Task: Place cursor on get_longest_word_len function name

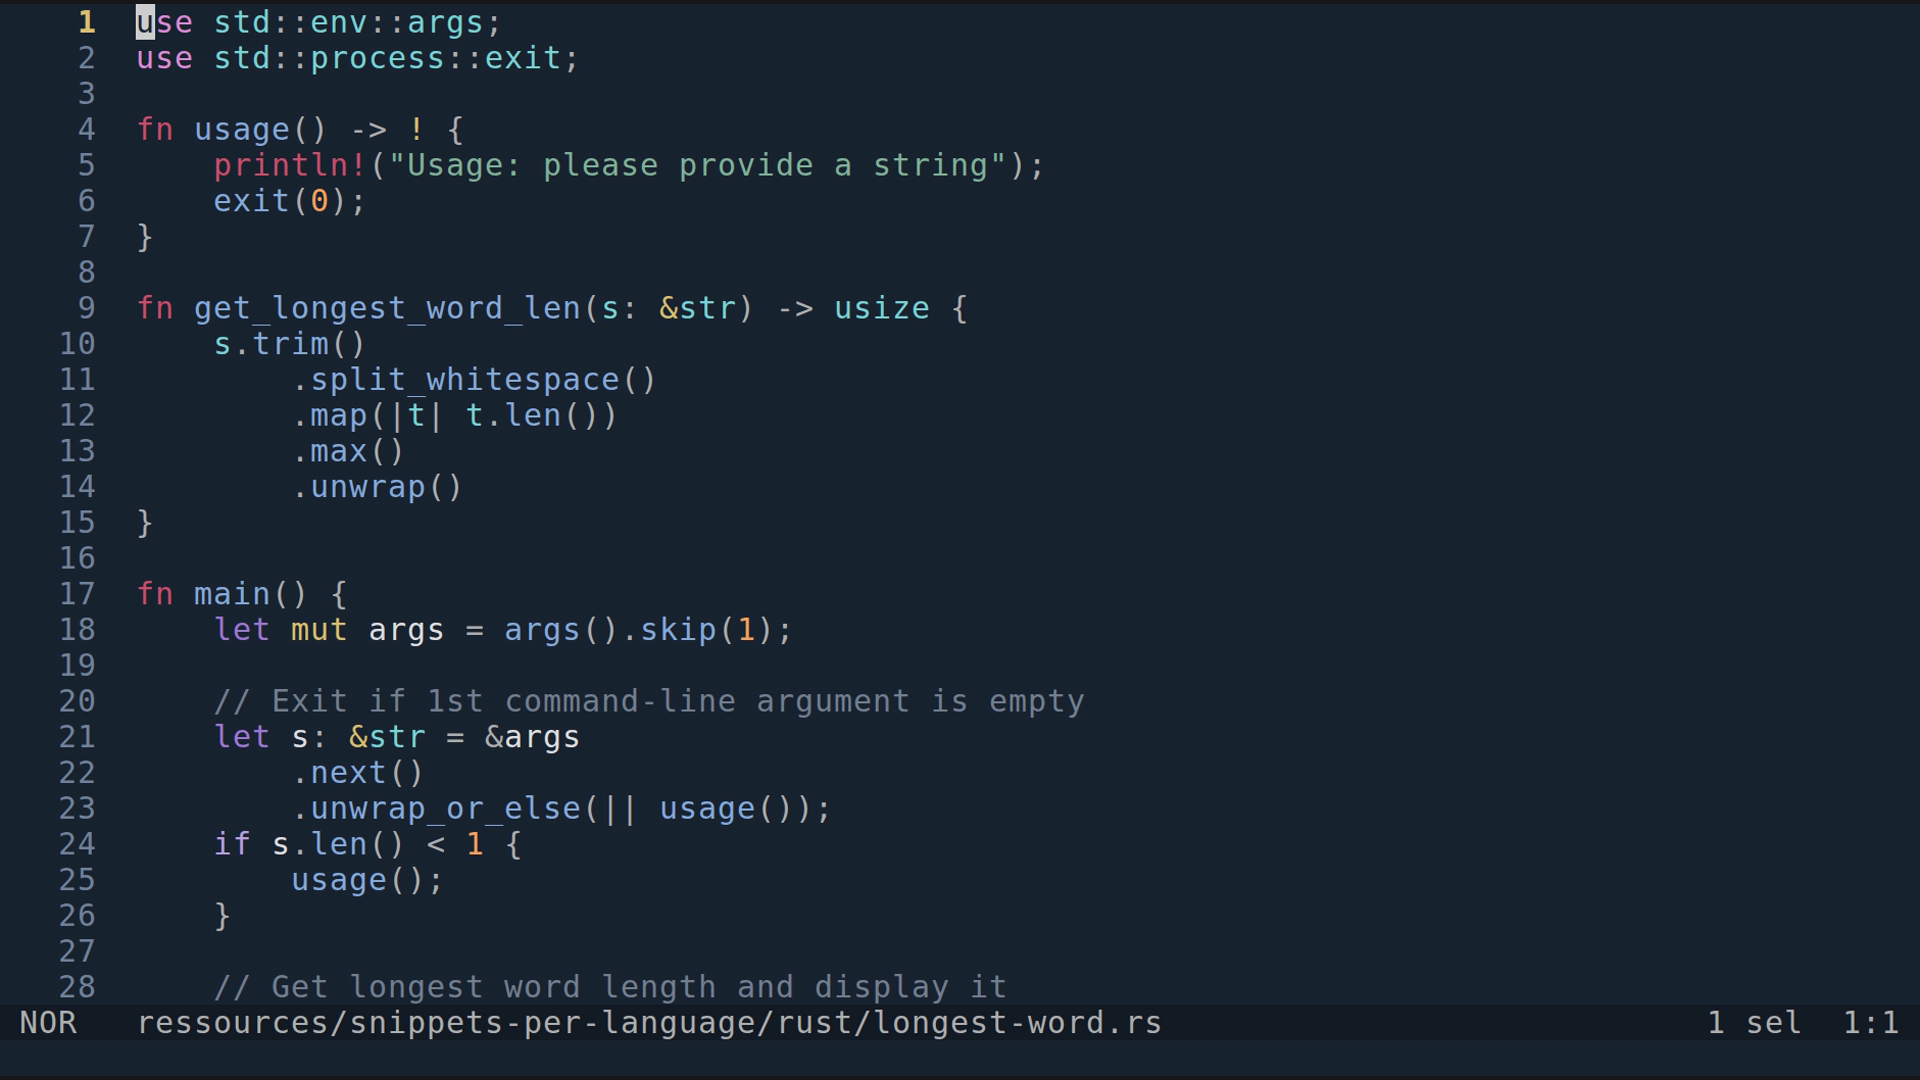Action: pyautogui.click(x=387, y=308)
